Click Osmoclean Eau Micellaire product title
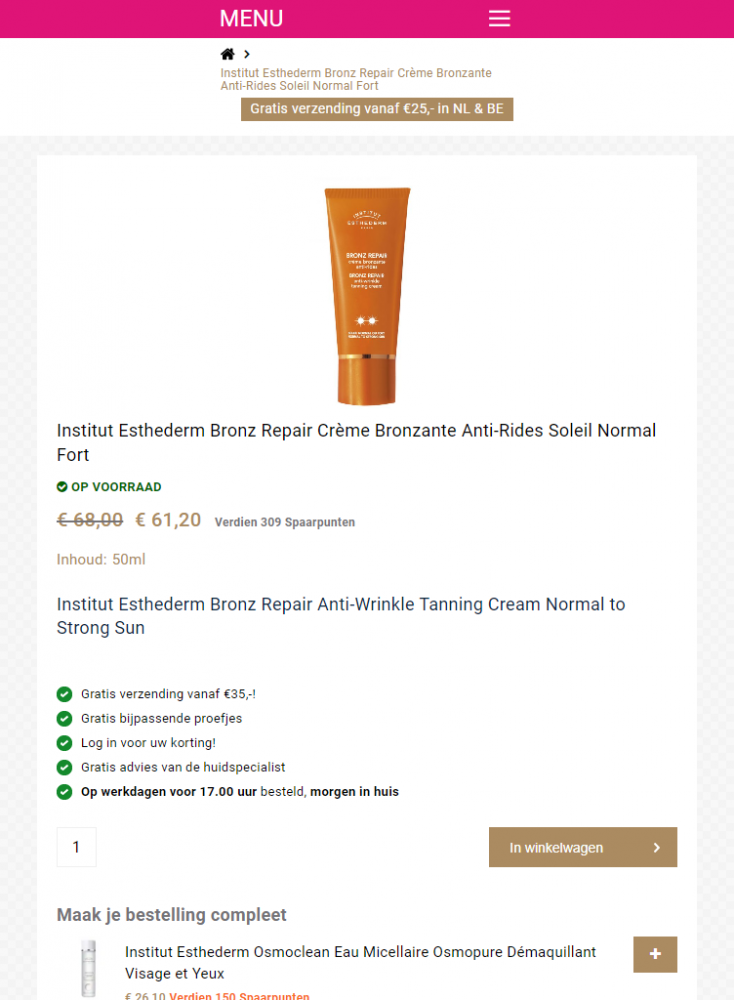 (360, 962)
